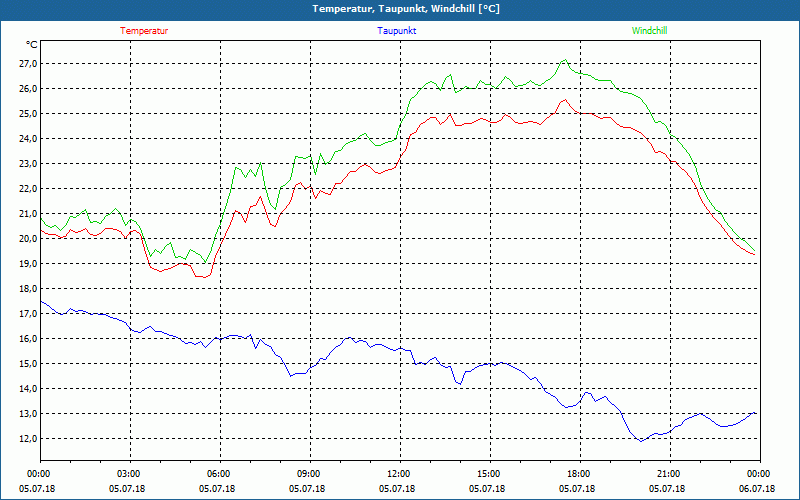Click the Temperatur low point near 05:30
This screenshot has height=500, width=800.
pos(204,277)
